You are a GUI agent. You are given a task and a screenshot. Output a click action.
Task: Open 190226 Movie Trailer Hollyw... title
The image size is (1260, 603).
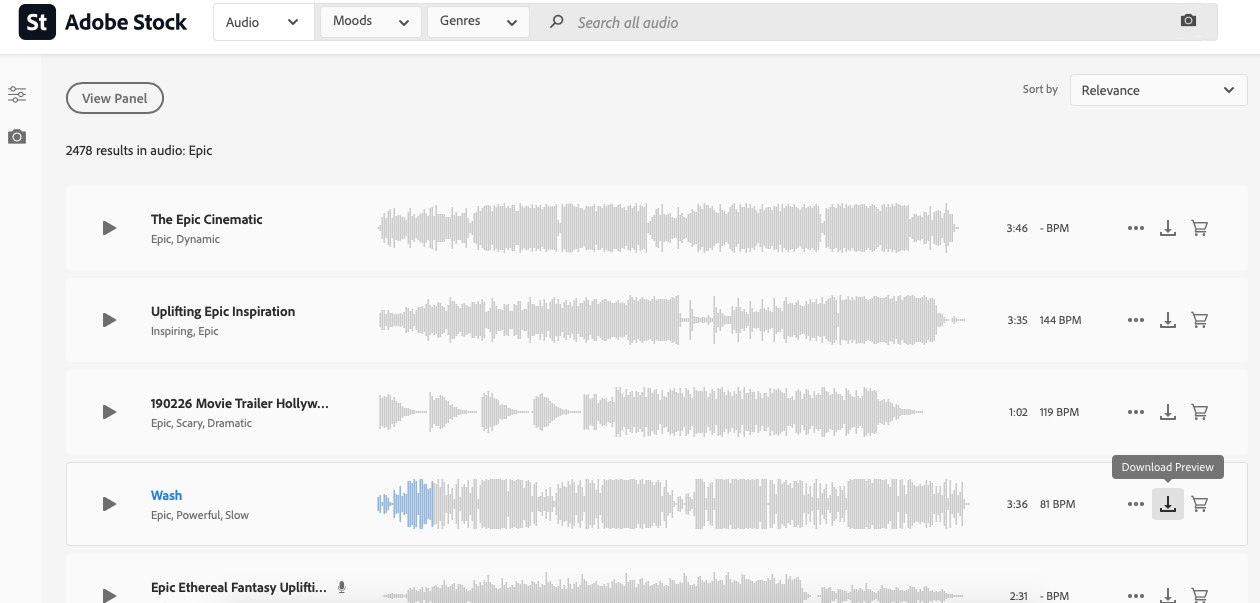(x=240, y=403)
